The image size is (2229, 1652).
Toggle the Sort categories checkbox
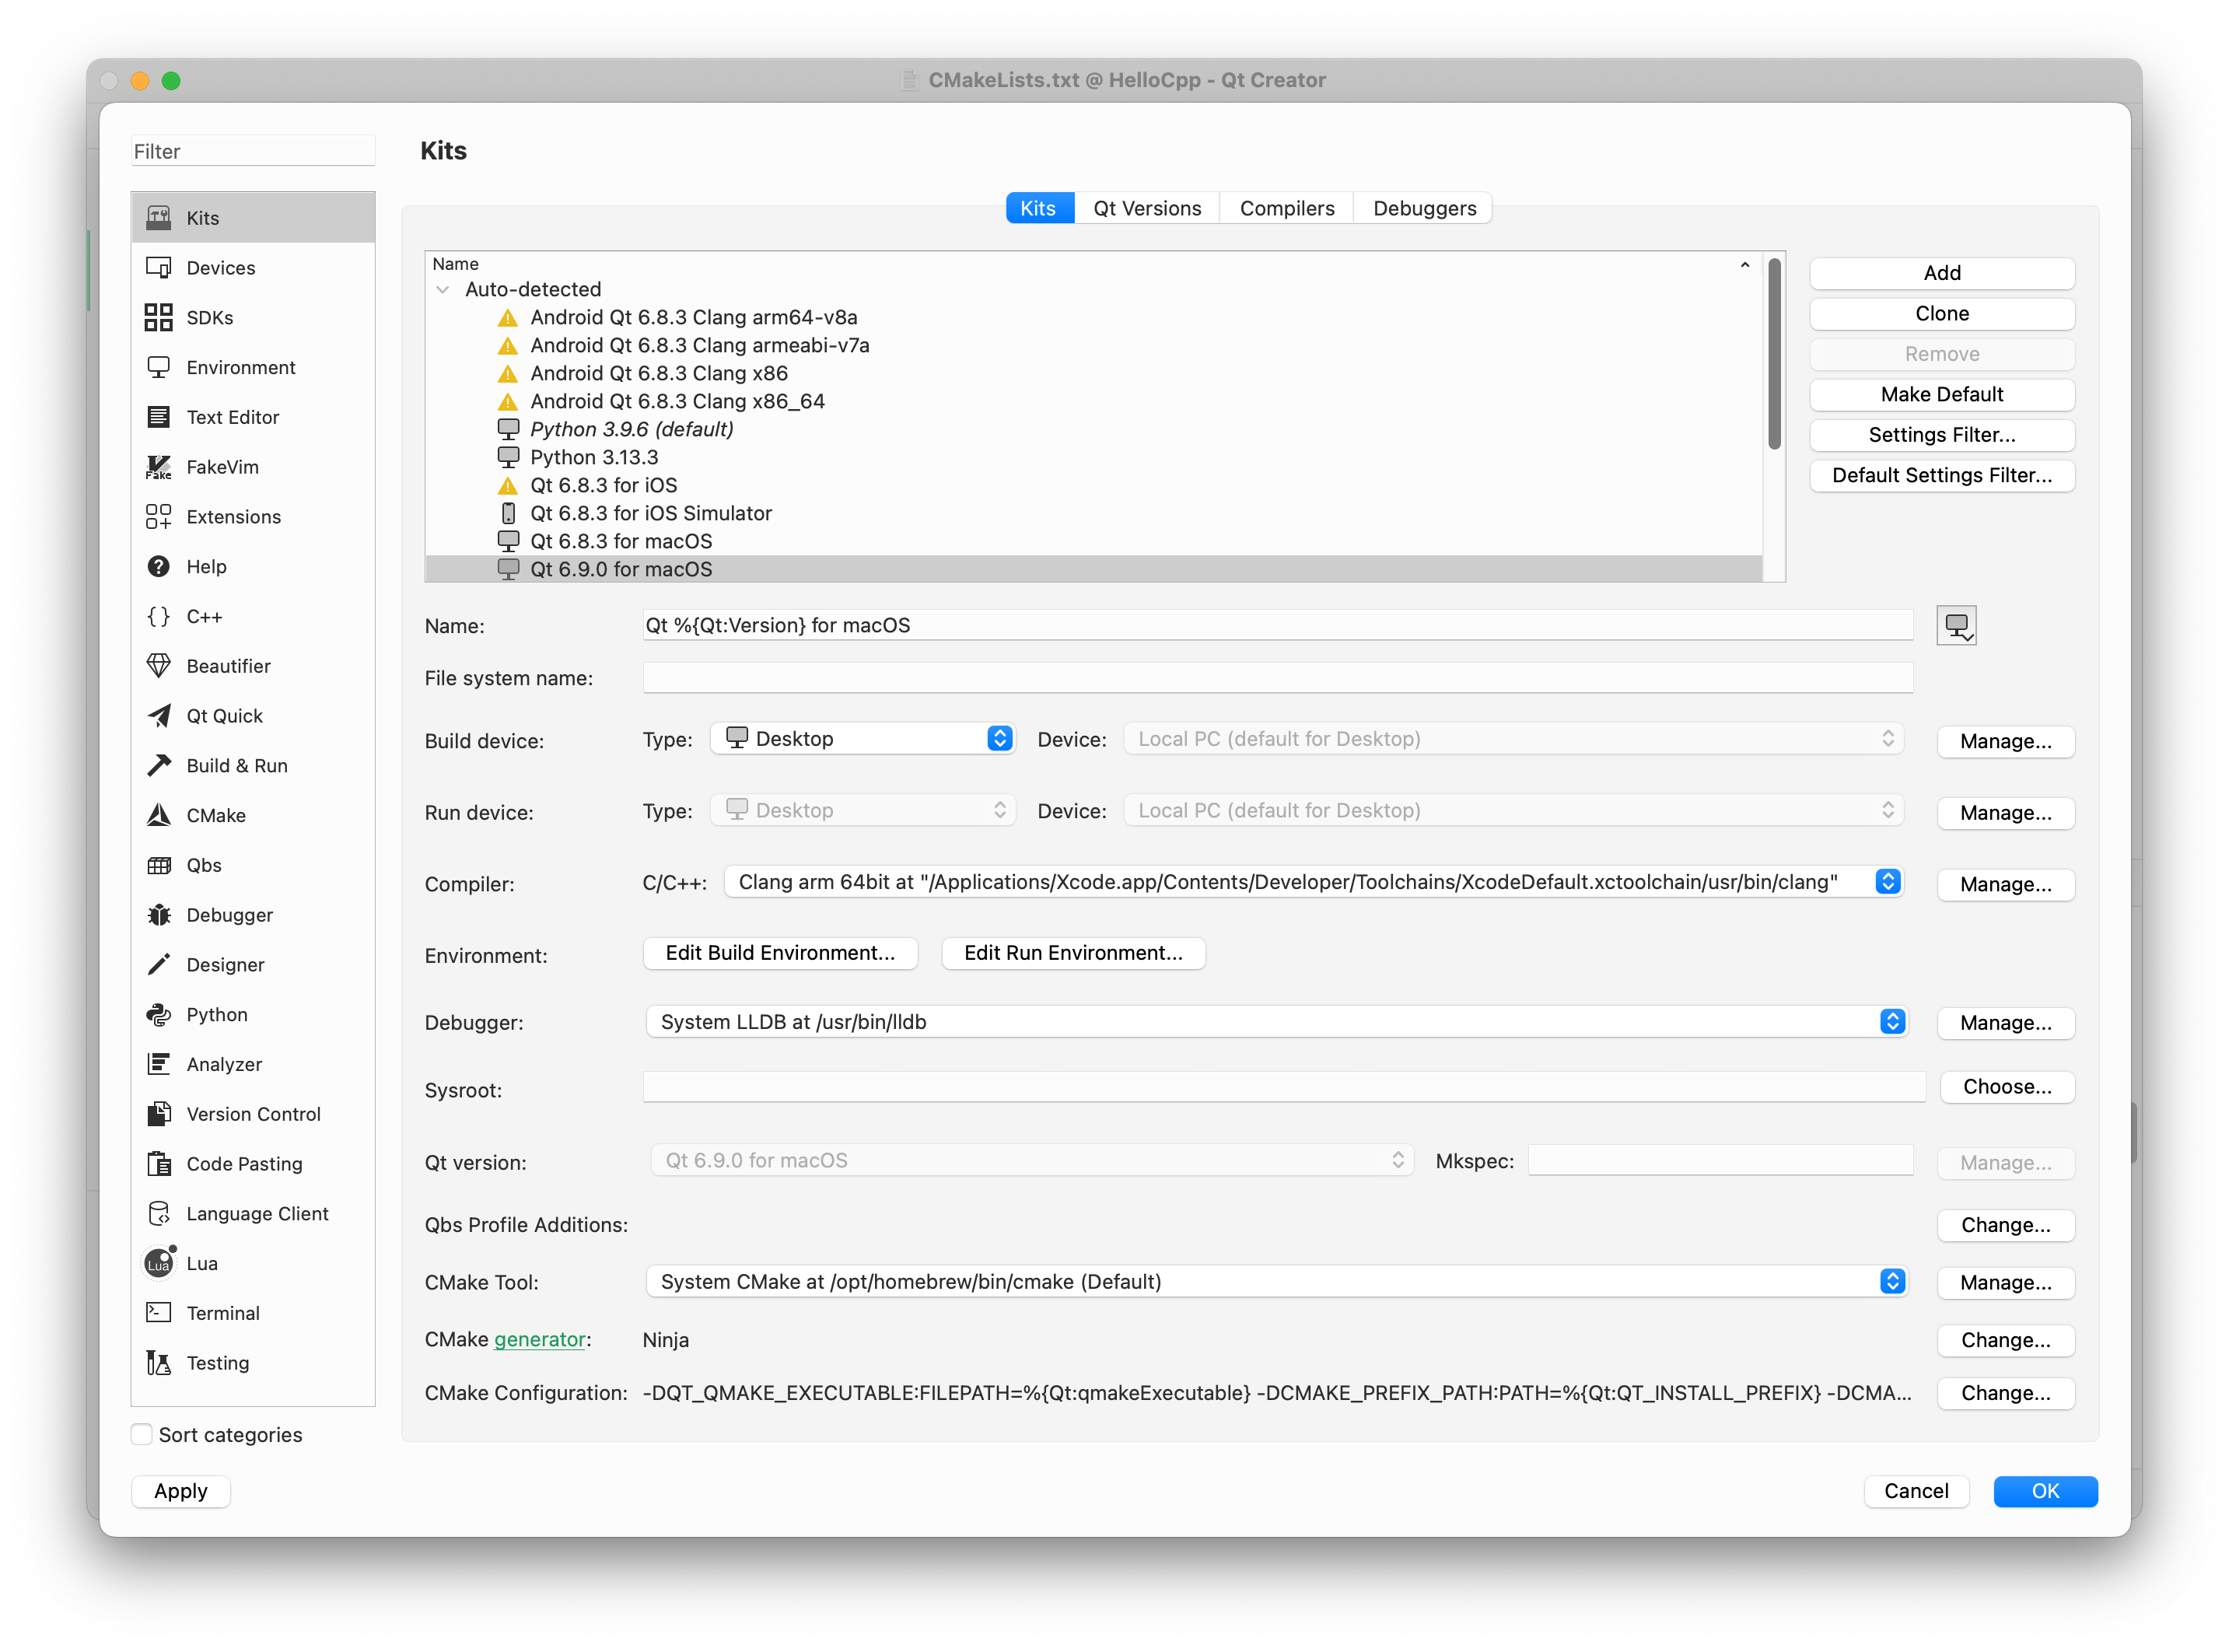142,1434
